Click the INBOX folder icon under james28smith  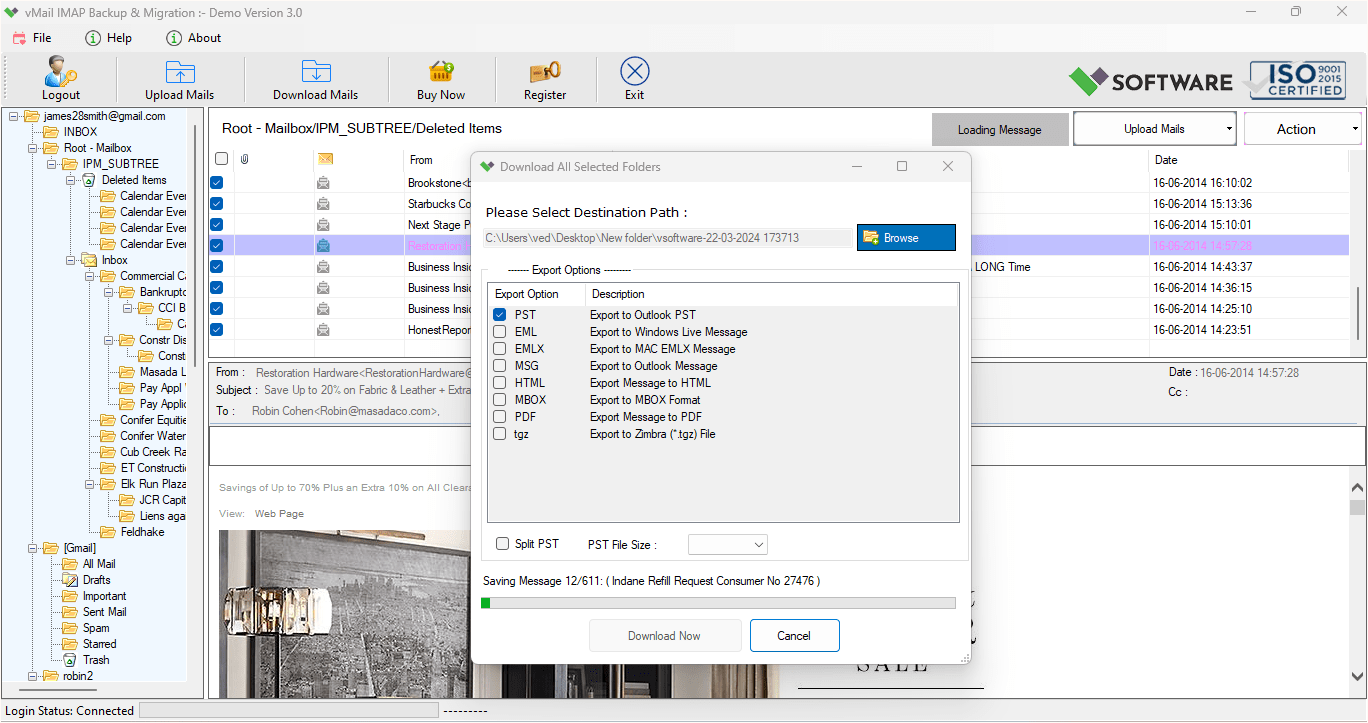click(x=51, y=132)
